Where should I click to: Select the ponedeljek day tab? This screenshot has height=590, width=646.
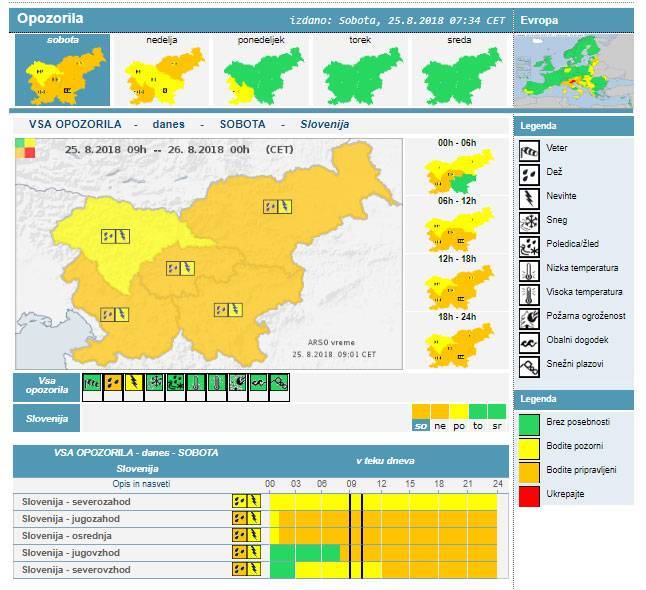[261, 71]
